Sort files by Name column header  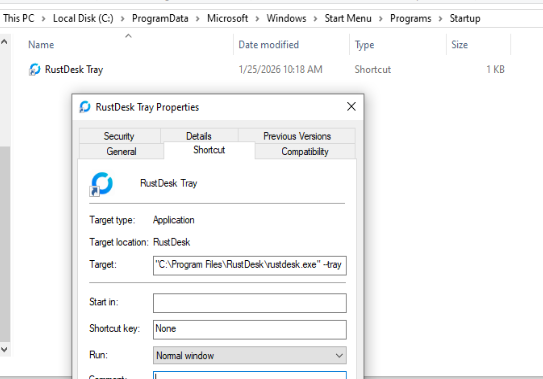pos(41,45)
